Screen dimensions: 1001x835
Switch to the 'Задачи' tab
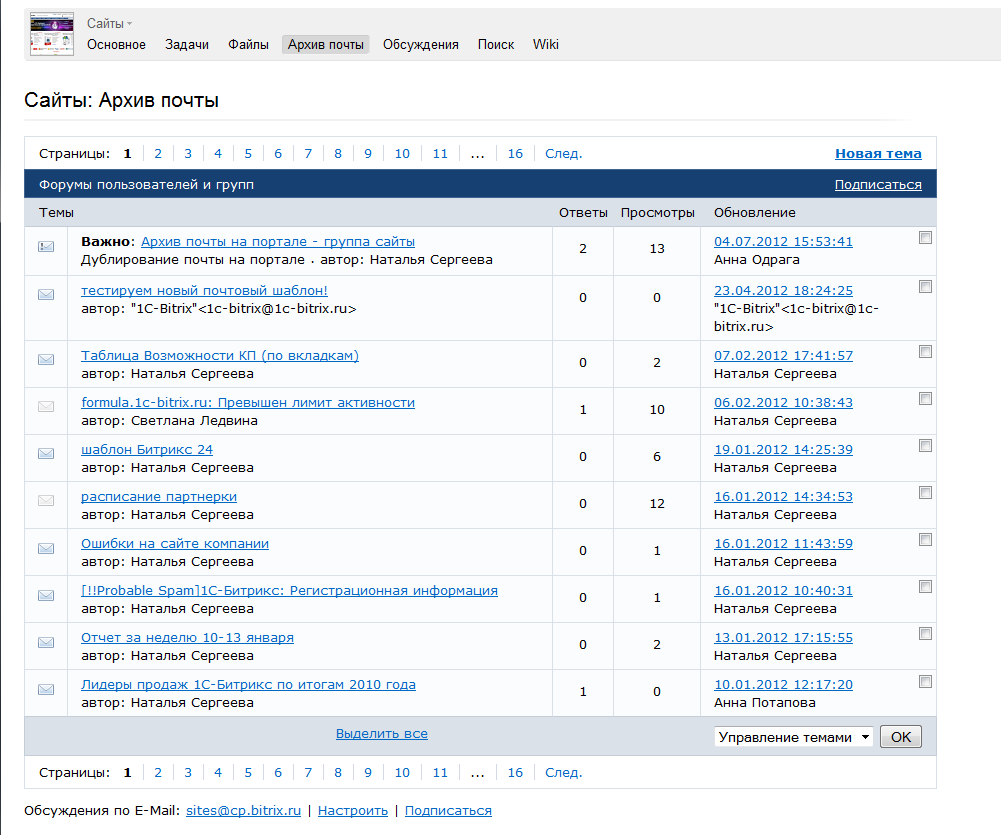187,44
